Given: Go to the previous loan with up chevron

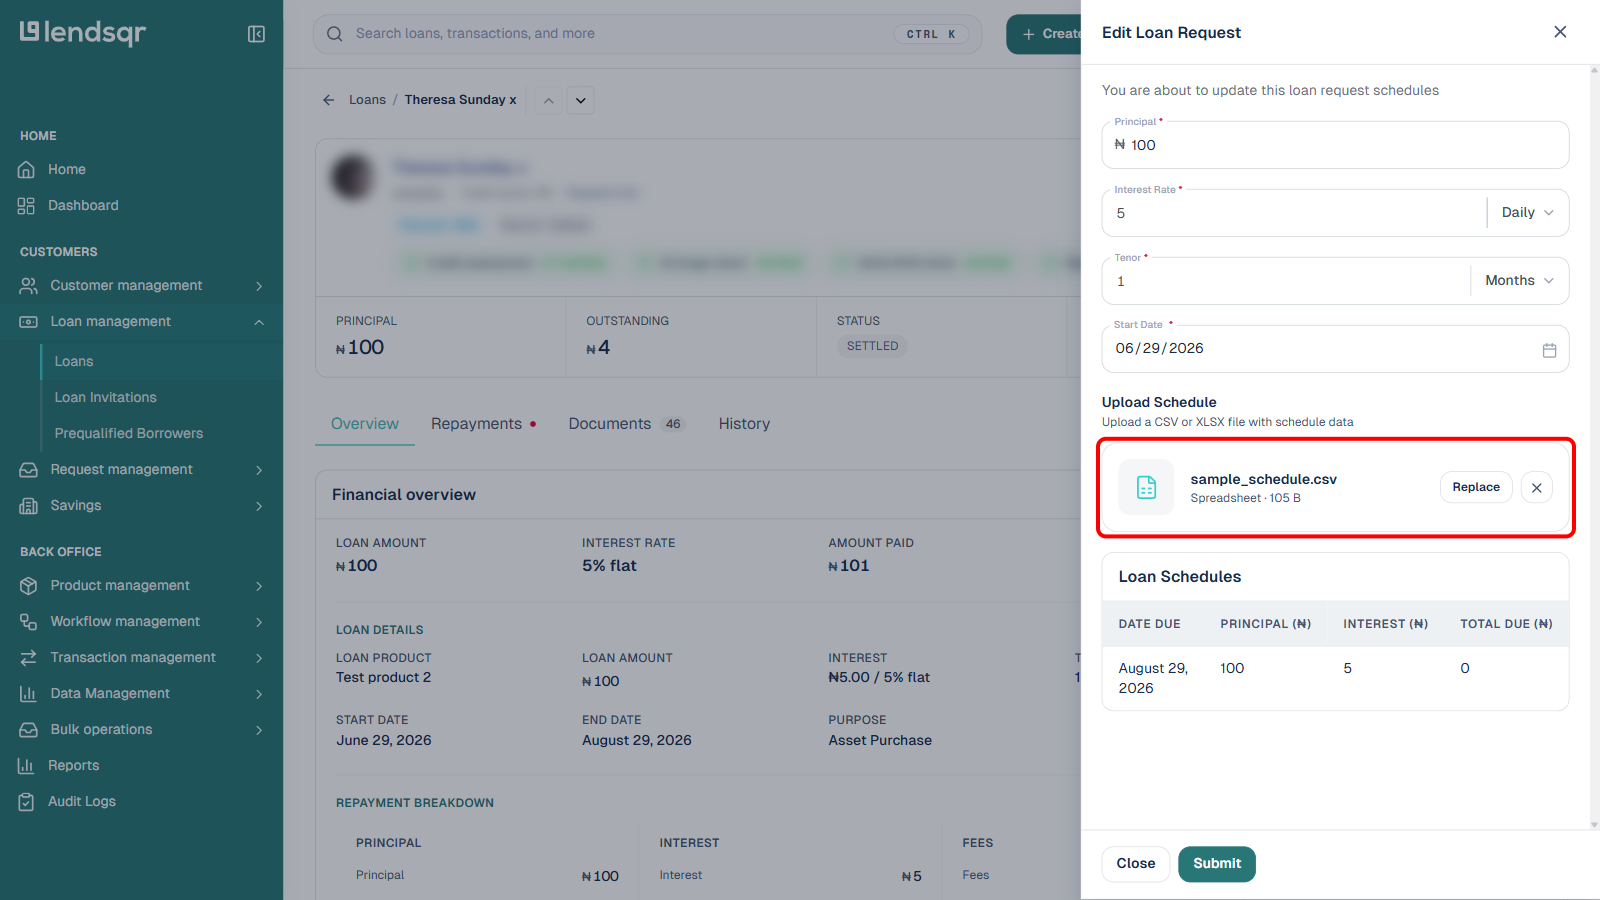Looking at the screenshot, I should pyautogui.click(x=548, y=100).
